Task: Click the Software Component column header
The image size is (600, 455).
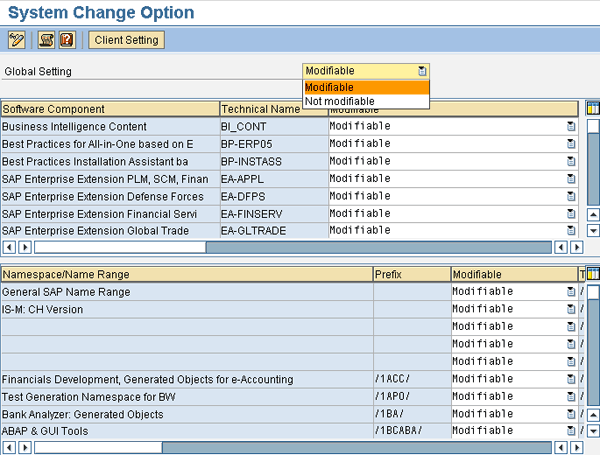Action: coord(110,109)
